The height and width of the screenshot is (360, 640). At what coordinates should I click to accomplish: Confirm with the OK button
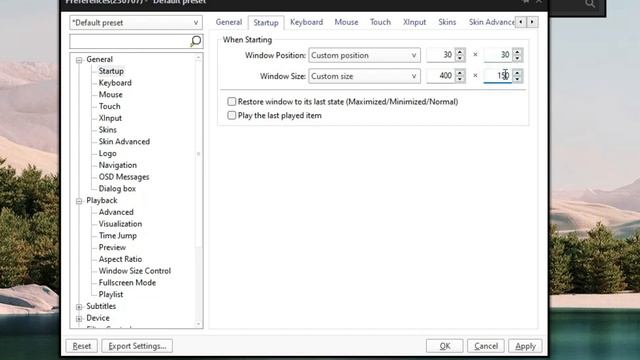[x=444, y=346]
